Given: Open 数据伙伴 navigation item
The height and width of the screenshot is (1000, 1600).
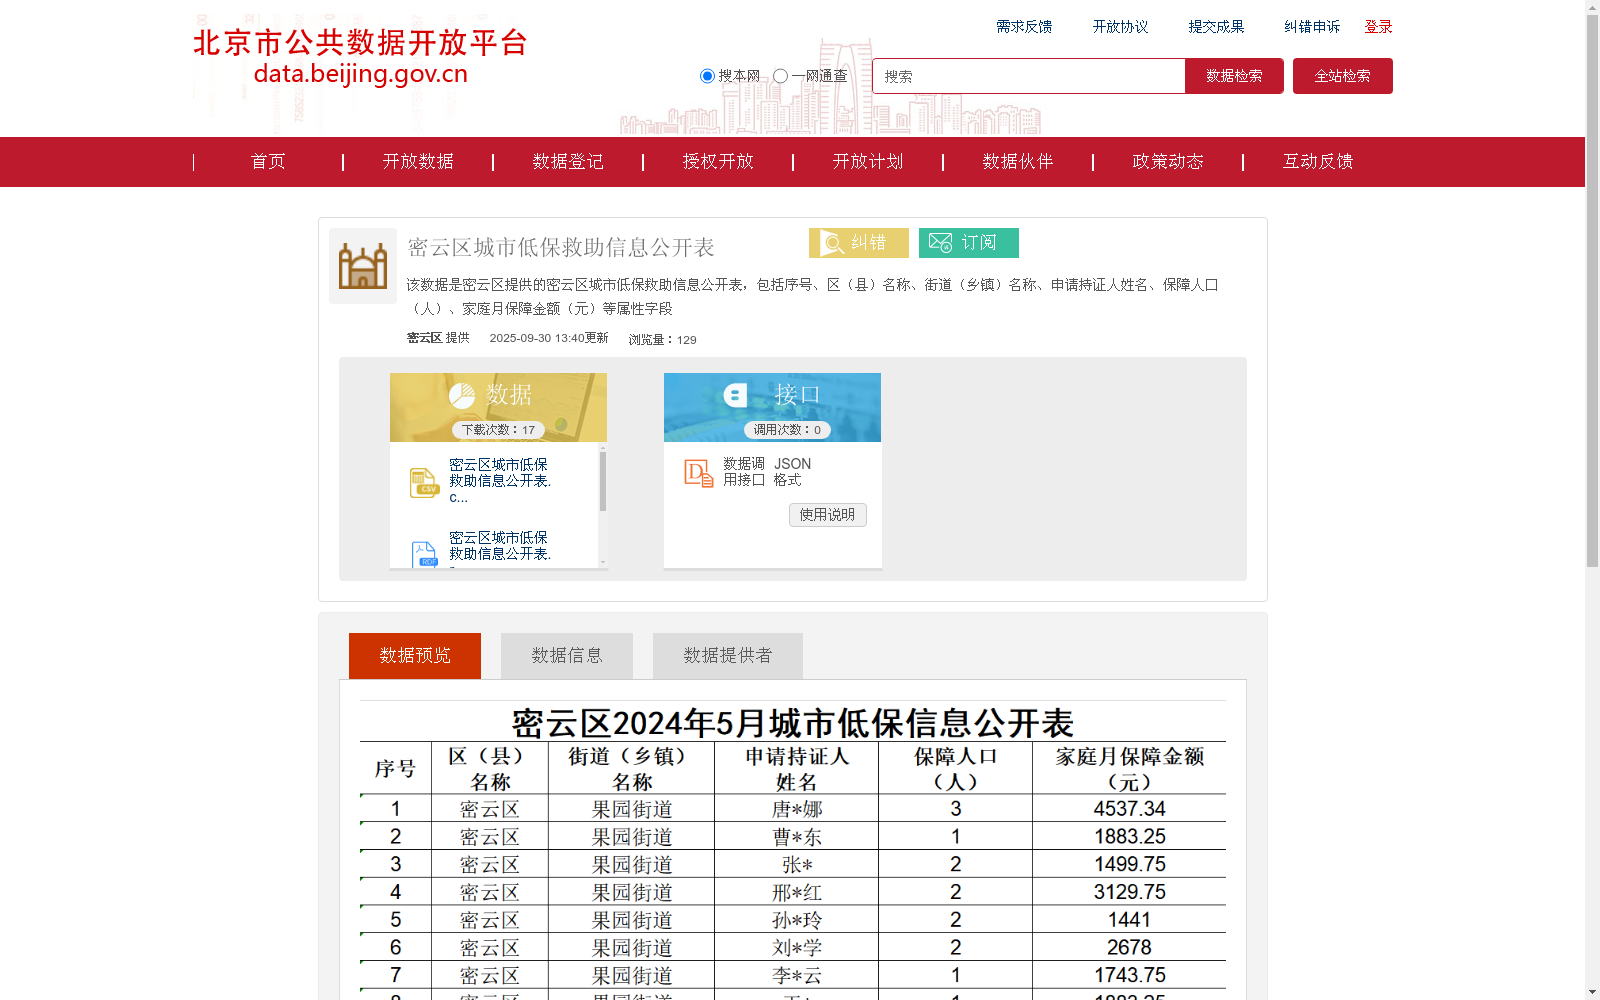Looking at the screenshot, I should [x=1018, y=162].
